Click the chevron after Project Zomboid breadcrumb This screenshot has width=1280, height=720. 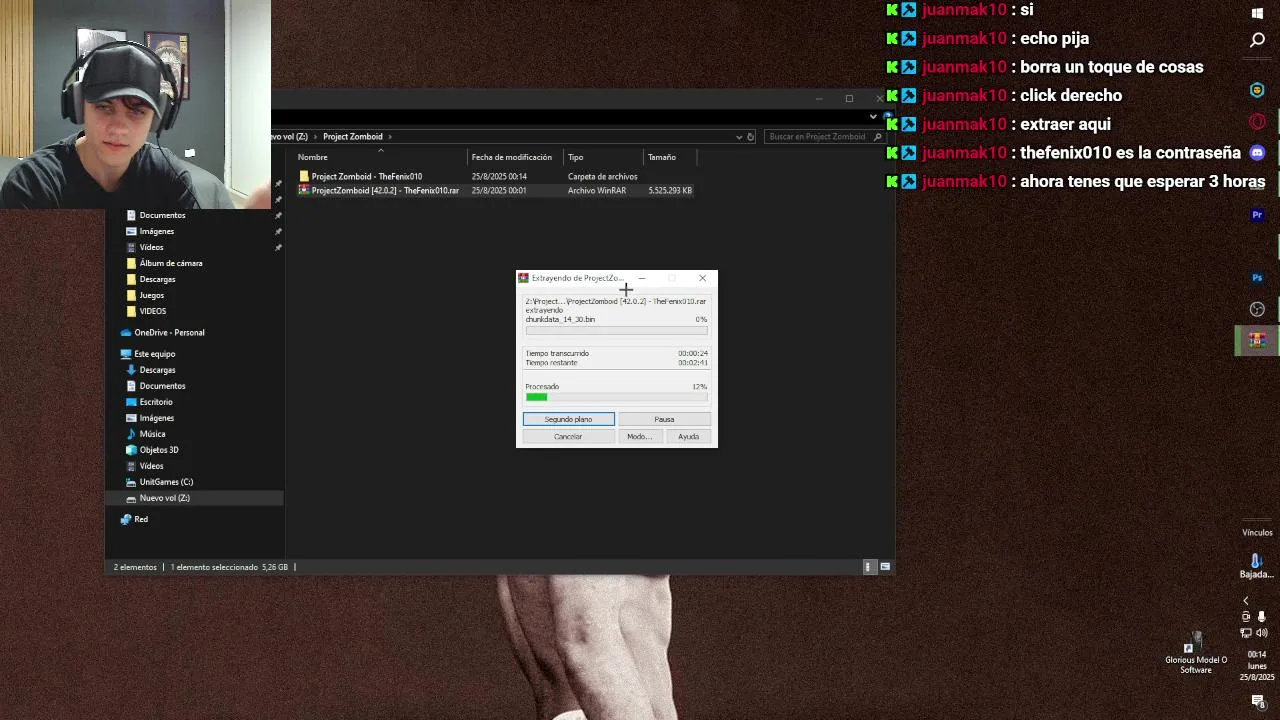click(390, 137)
